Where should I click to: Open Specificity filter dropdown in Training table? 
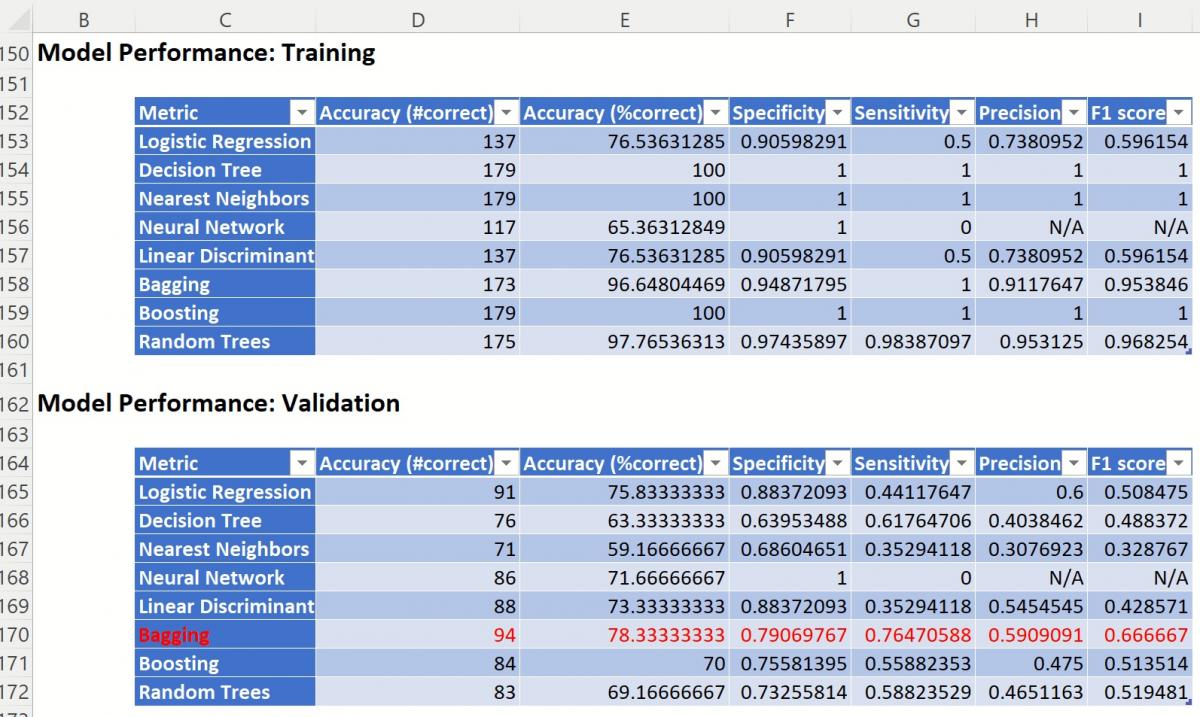point(838,112)
